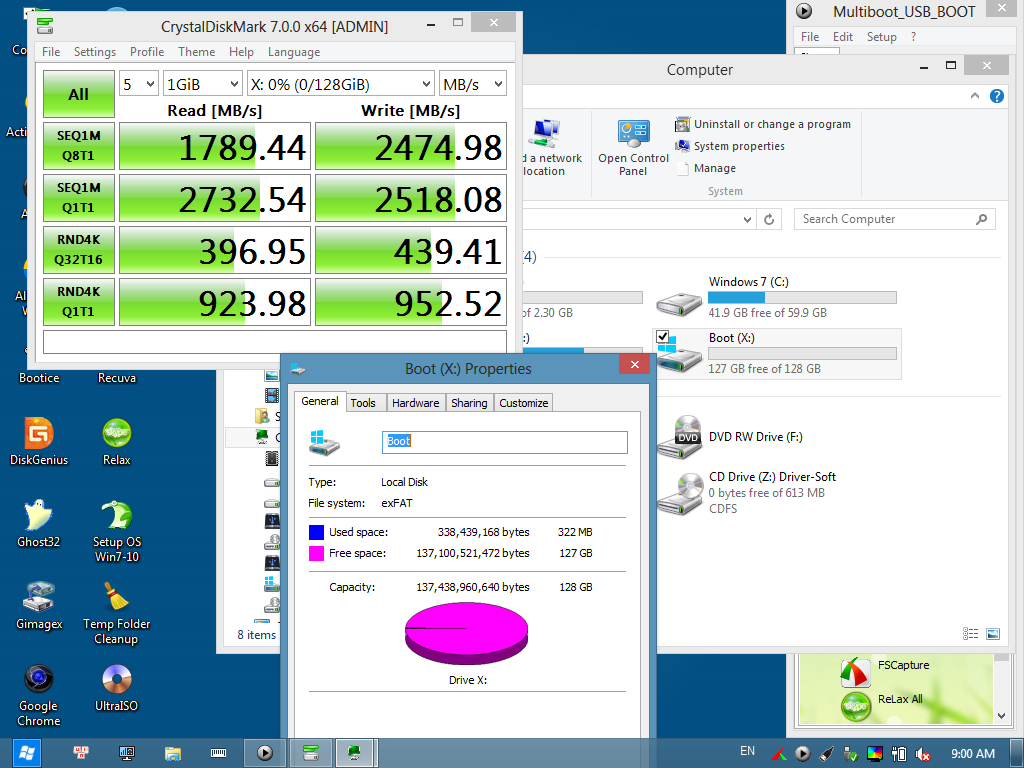Screen dimensions: 1024x768
Task: Click the Windows 7 (C:) usage bar
Action: 802,298
